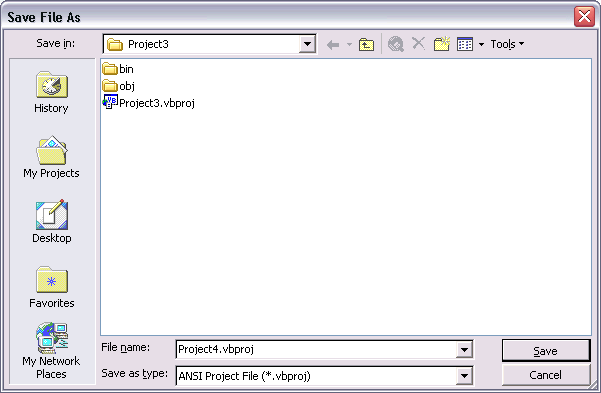Viewport: 601px width, 393px height.
Task: Open the Views dropdown arrow
Action: (481, 44)
